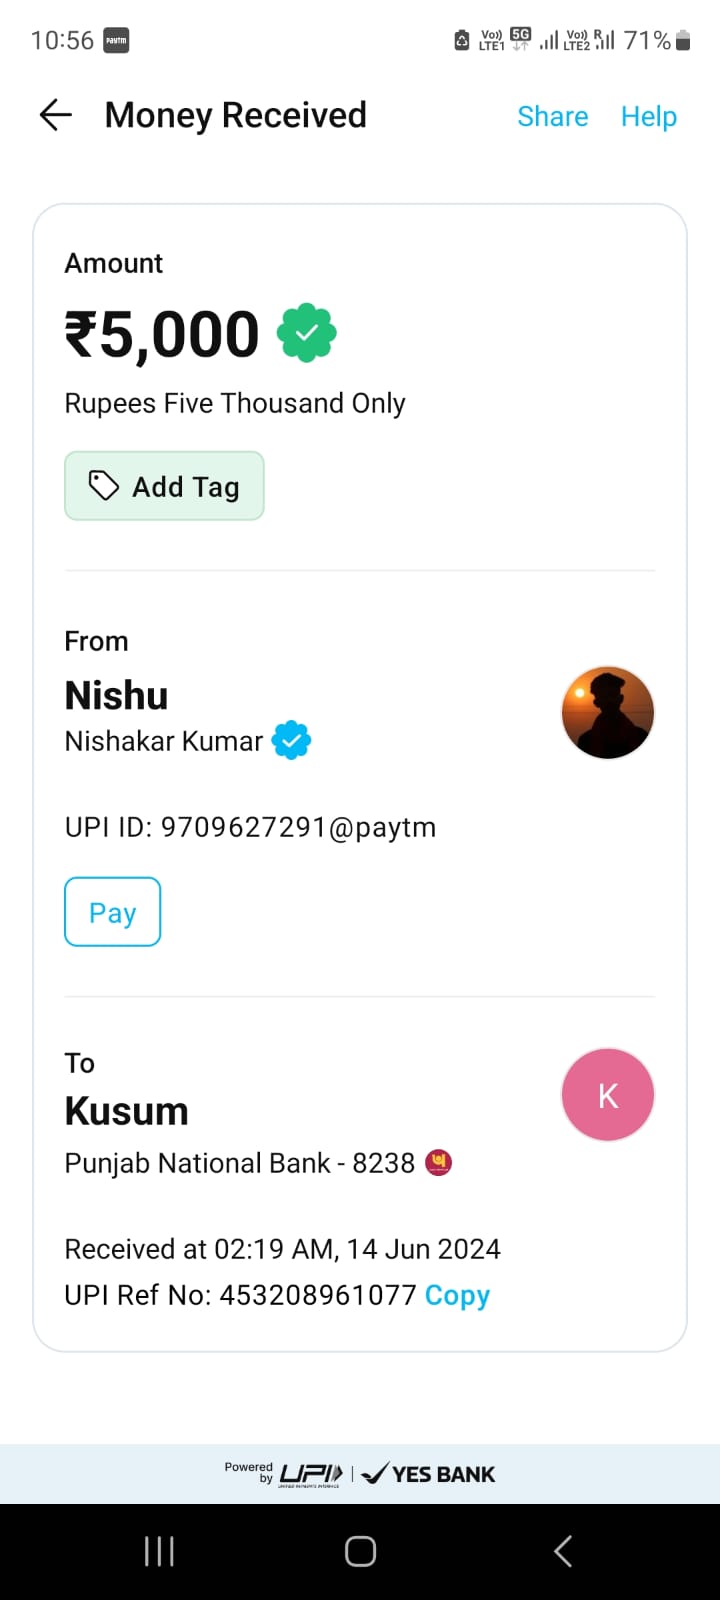Open Help for this transaction
The height and width of the screenshot is (1600, 720).
click(x=648, y=117)
